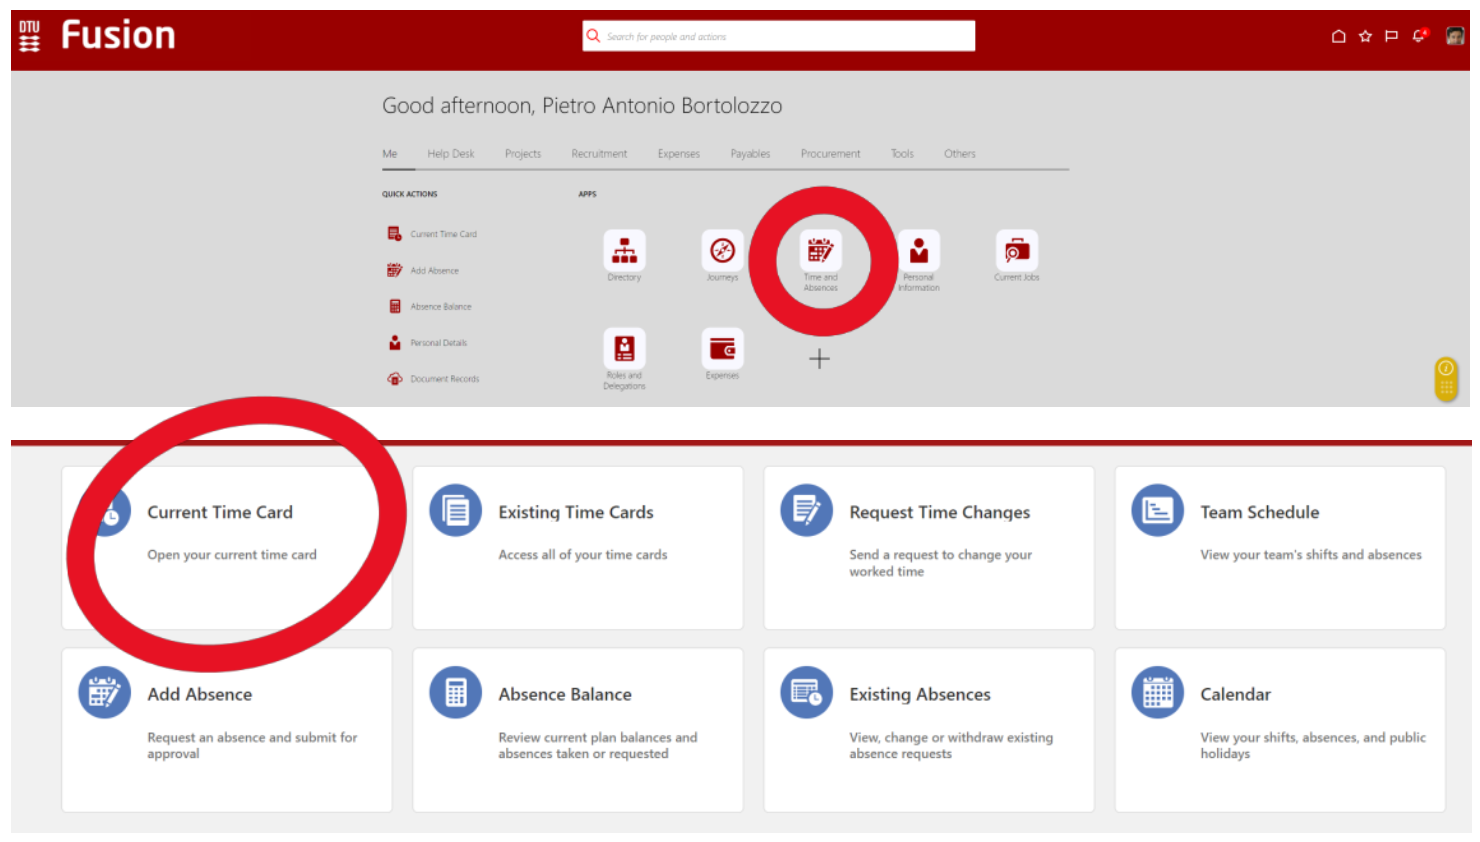
Task: Click the Add Absence quick action icon
Action: 395,270
